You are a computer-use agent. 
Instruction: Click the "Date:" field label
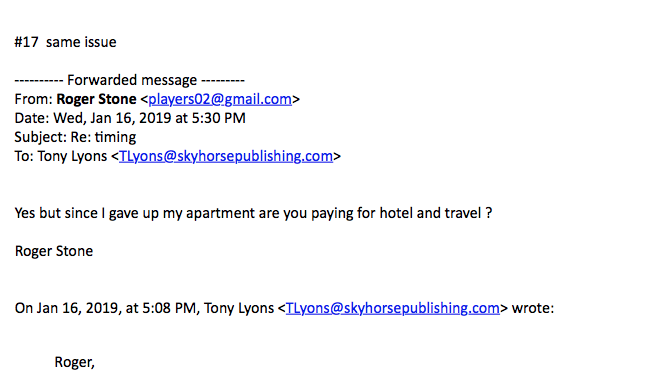(x=32, y=118)
